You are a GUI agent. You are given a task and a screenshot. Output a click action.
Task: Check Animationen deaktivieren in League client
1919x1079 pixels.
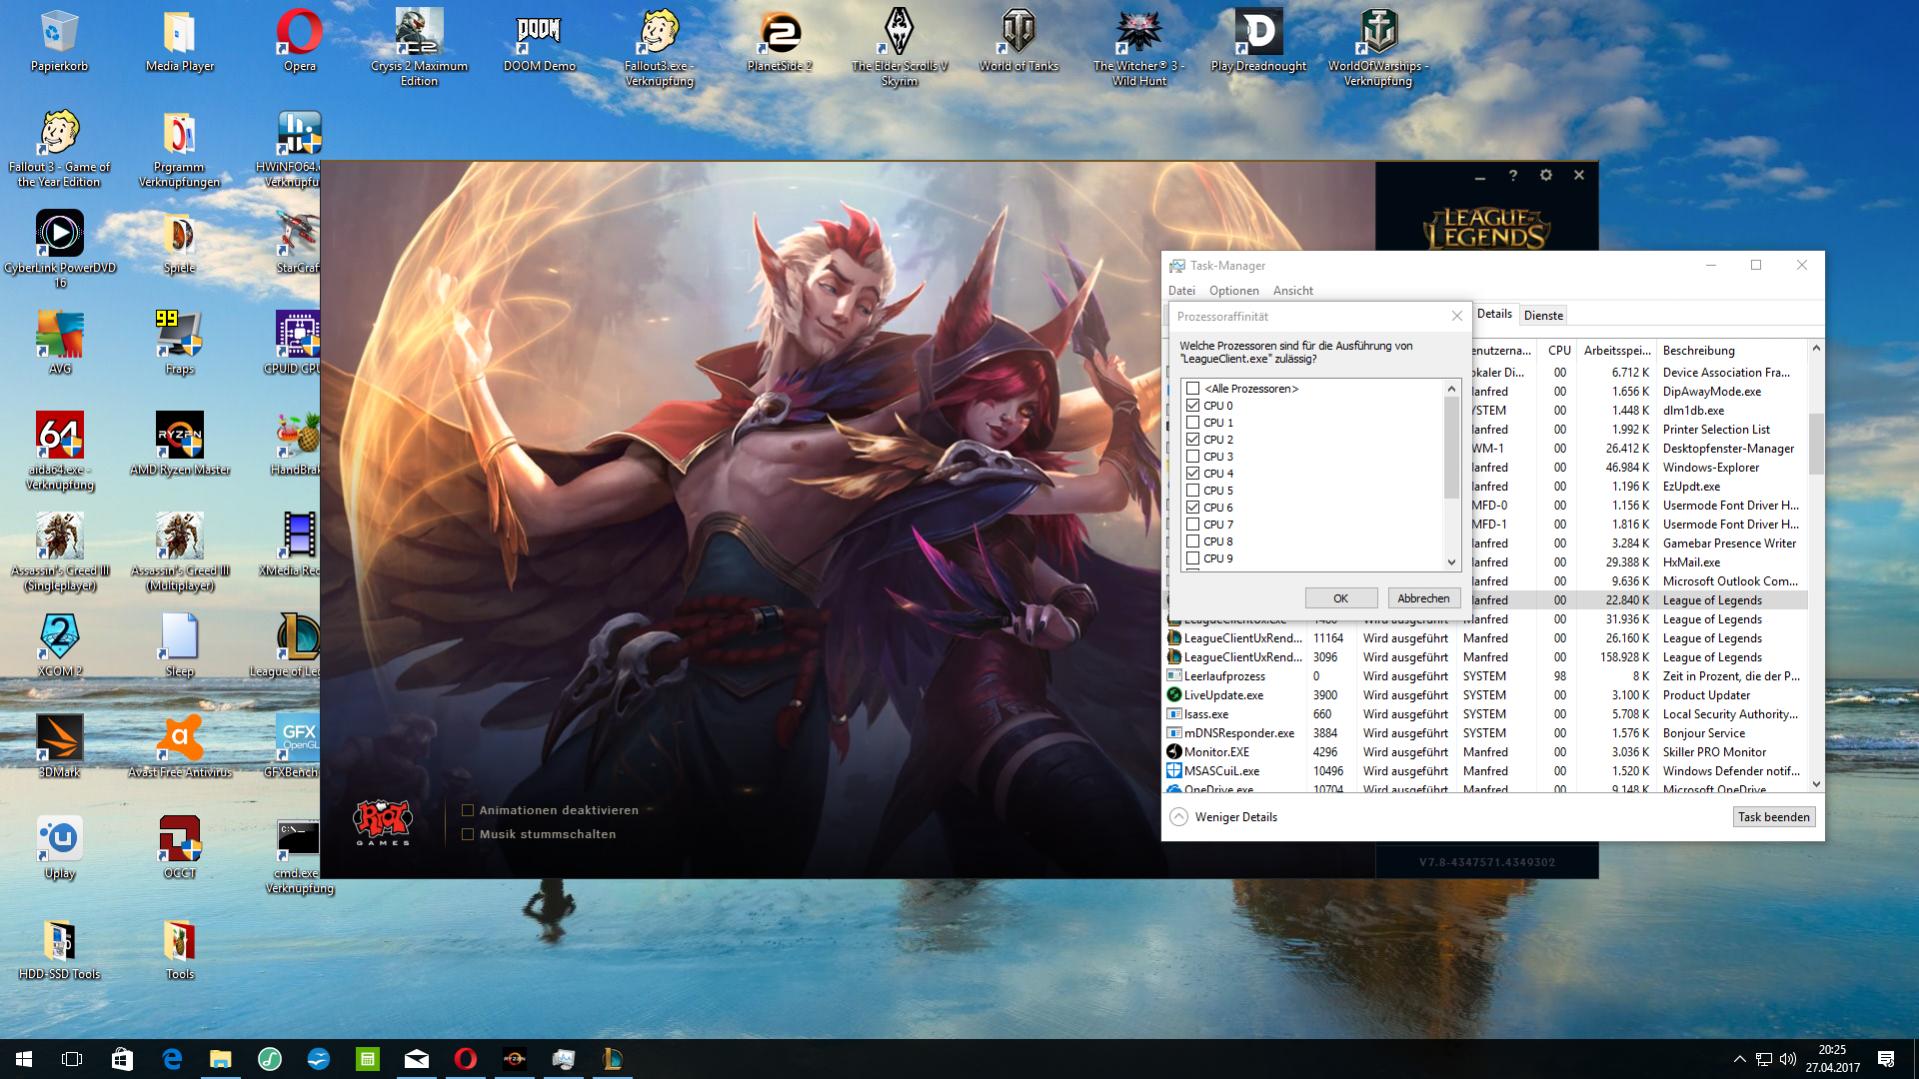[x=467, y=810]
